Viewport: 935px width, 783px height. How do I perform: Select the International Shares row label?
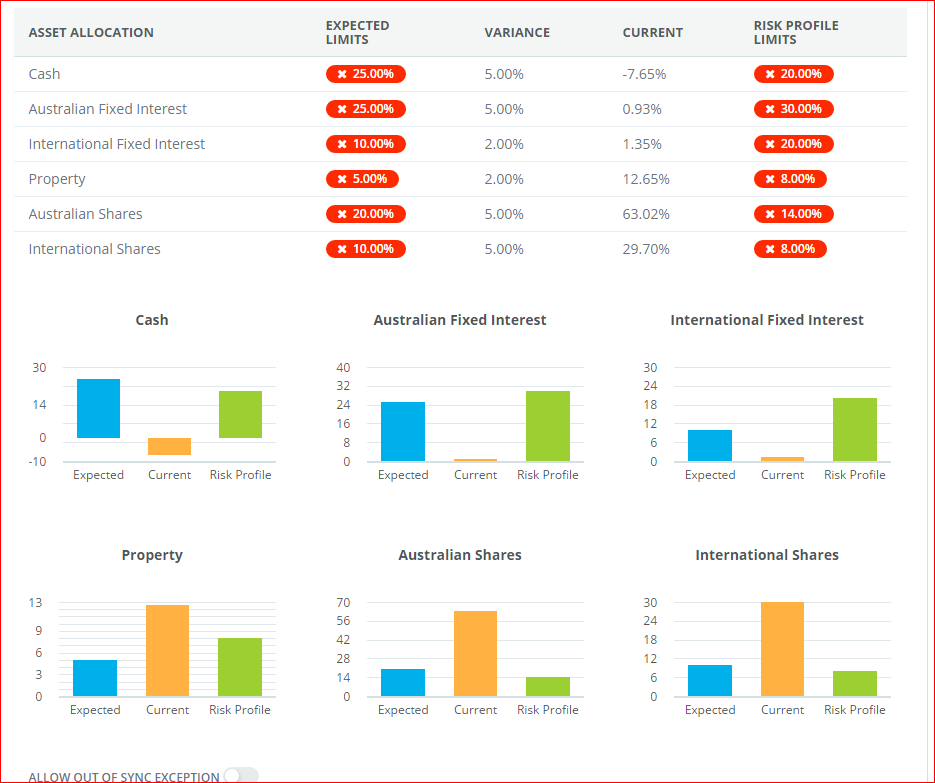[x=94, y=249]
